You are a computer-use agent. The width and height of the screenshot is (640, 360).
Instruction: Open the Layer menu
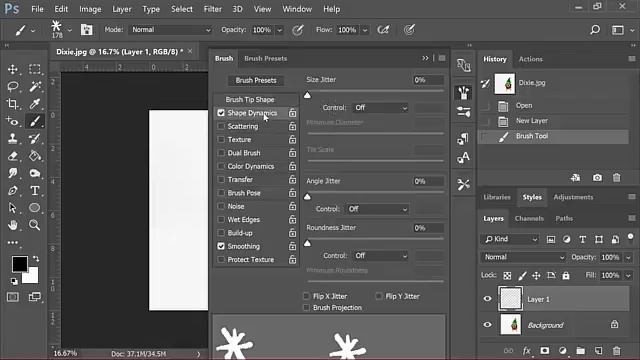coord(122,9)
